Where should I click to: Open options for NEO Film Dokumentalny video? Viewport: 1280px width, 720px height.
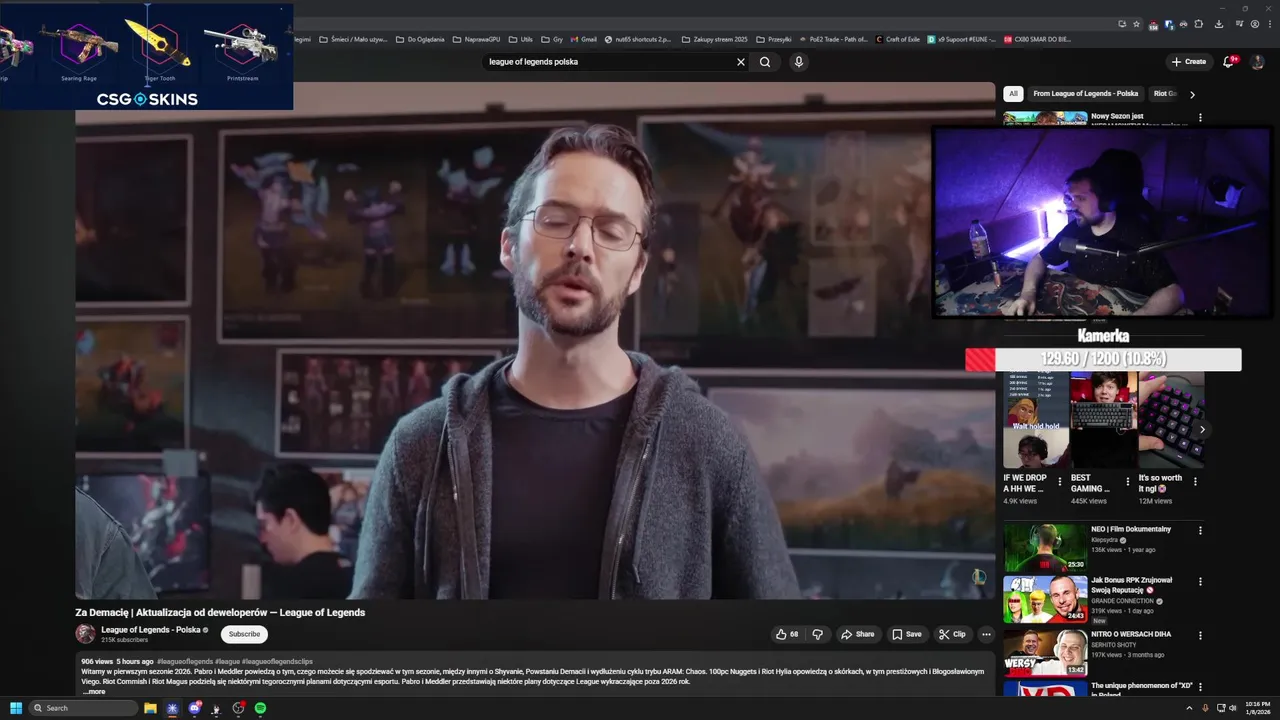(x=1200, y=530)
